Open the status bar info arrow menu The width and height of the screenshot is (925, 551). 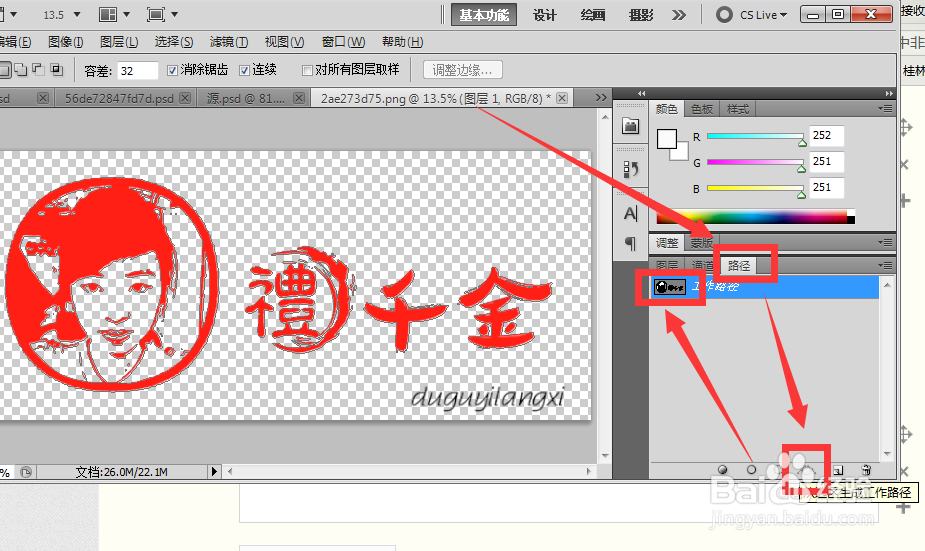[214, 471]
